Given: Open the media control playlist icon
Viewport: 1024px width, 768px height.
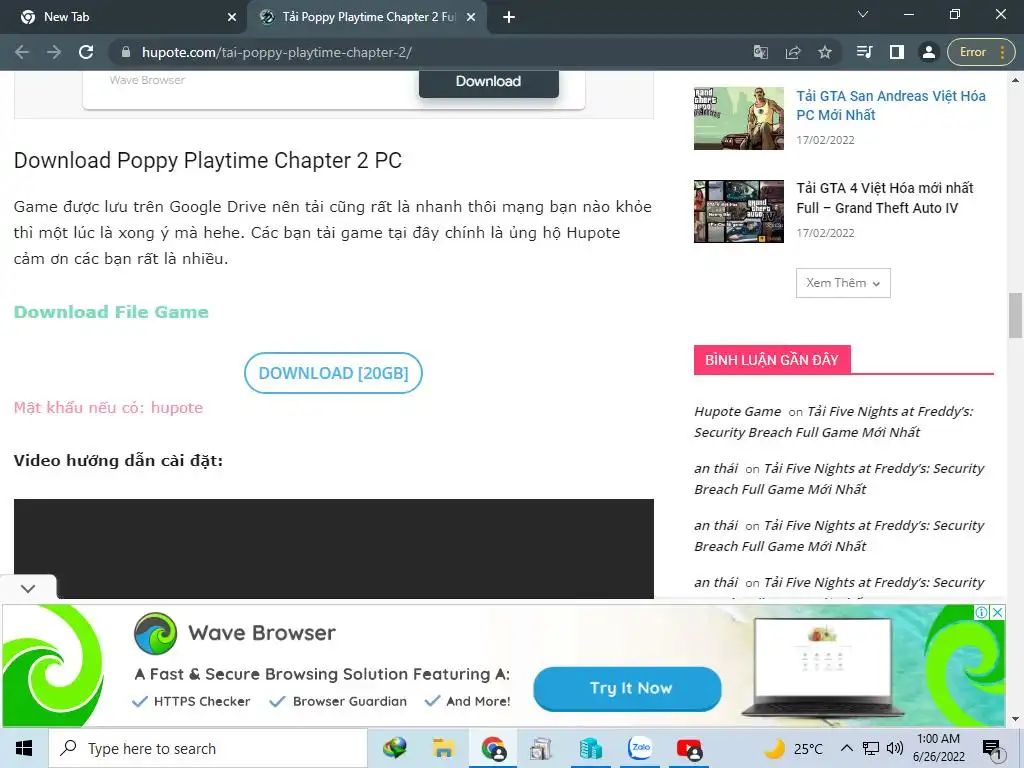Looking at the screenshot, I should [865, 52].
